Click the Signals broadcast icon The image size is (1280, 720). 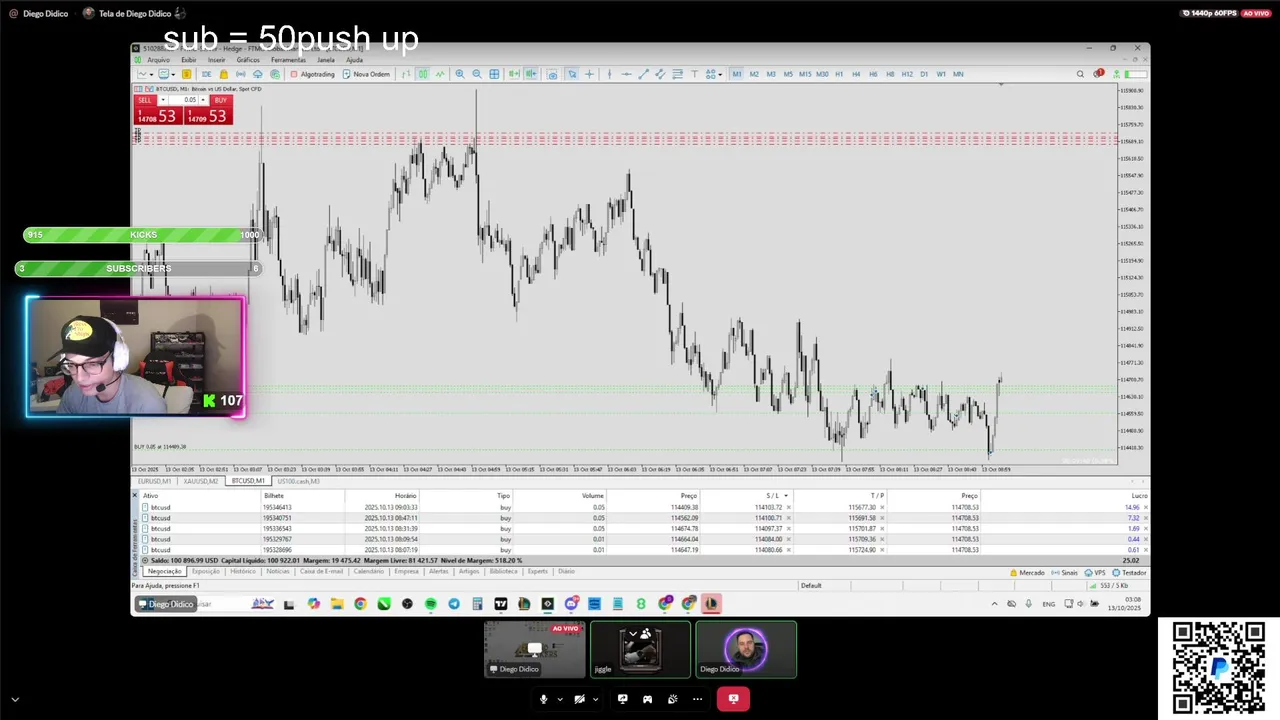click(240, 74)
